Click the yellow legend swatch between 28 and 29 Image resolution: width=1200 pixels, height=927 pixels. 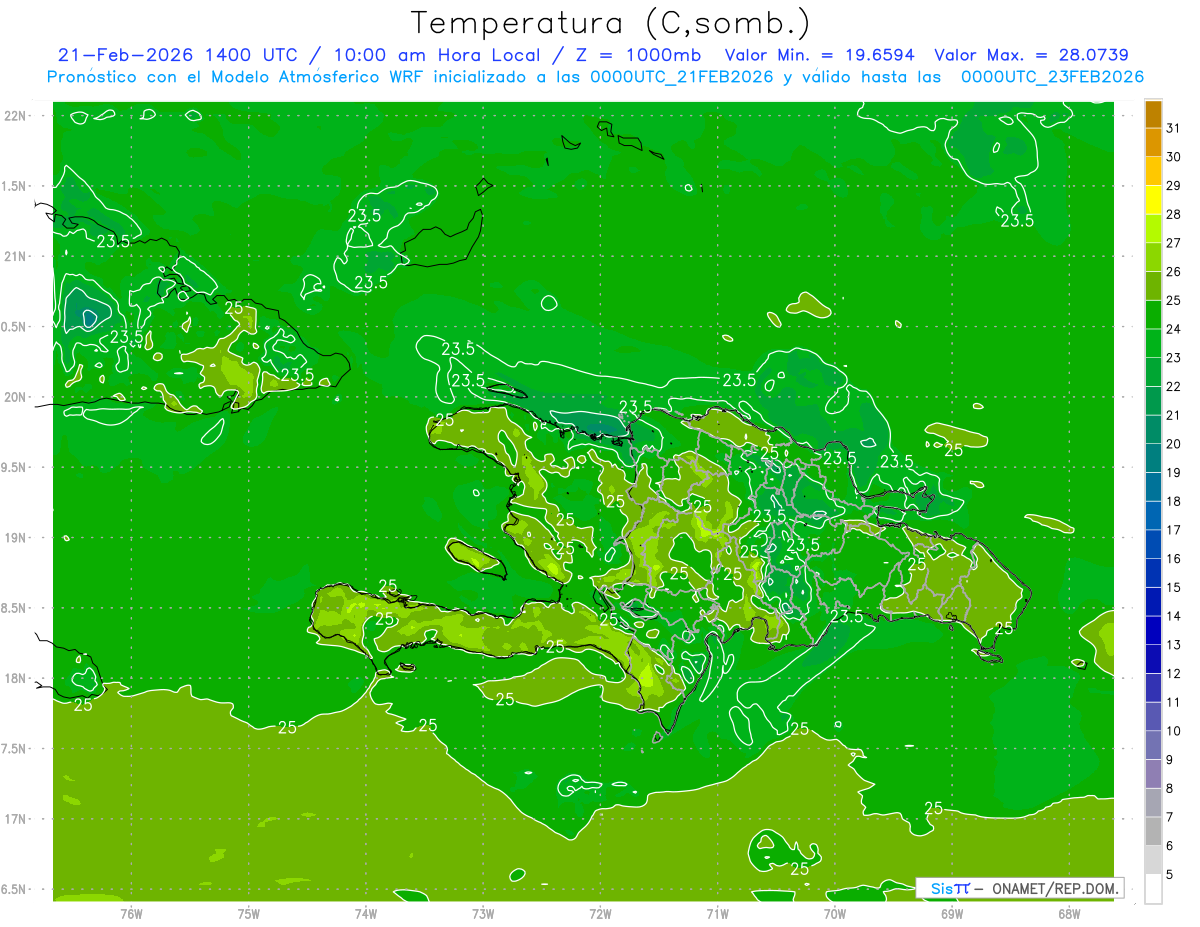click(x=1153, y=199)
